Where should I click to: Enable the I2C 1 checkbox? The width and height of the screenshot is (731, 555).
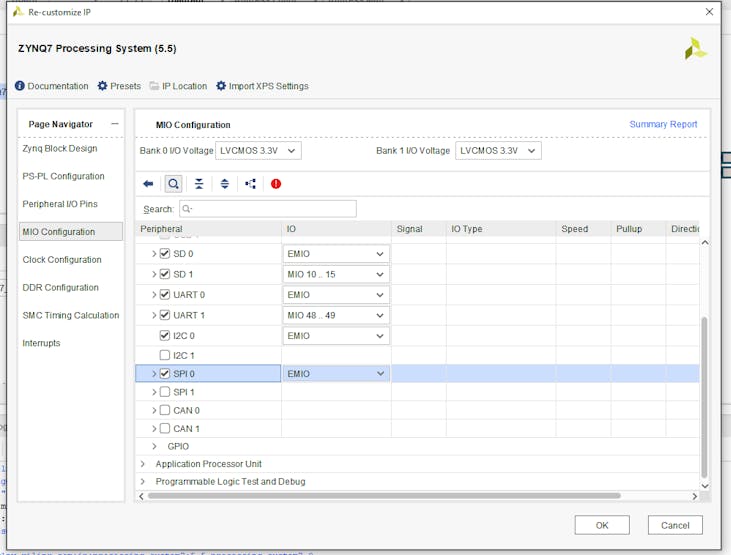(x=165, y=355)
